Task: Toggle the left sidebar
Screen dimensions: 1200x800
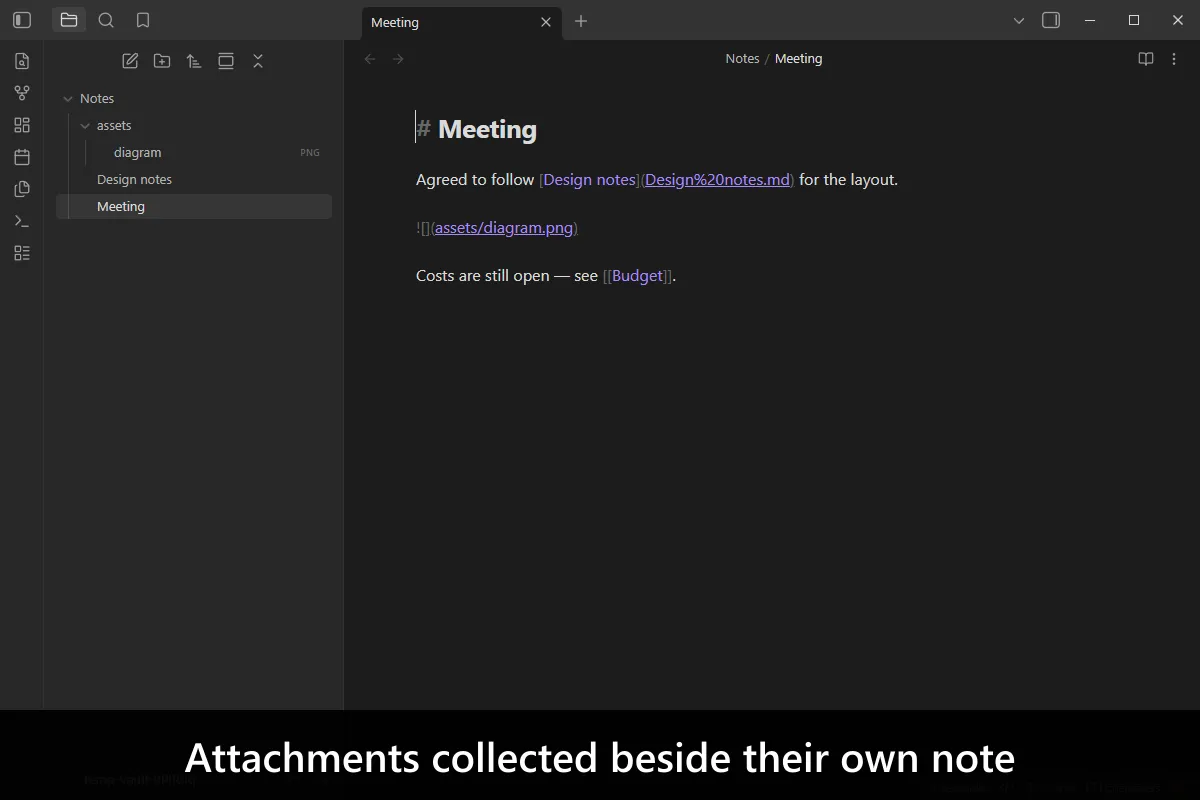Action: (22, 20)
